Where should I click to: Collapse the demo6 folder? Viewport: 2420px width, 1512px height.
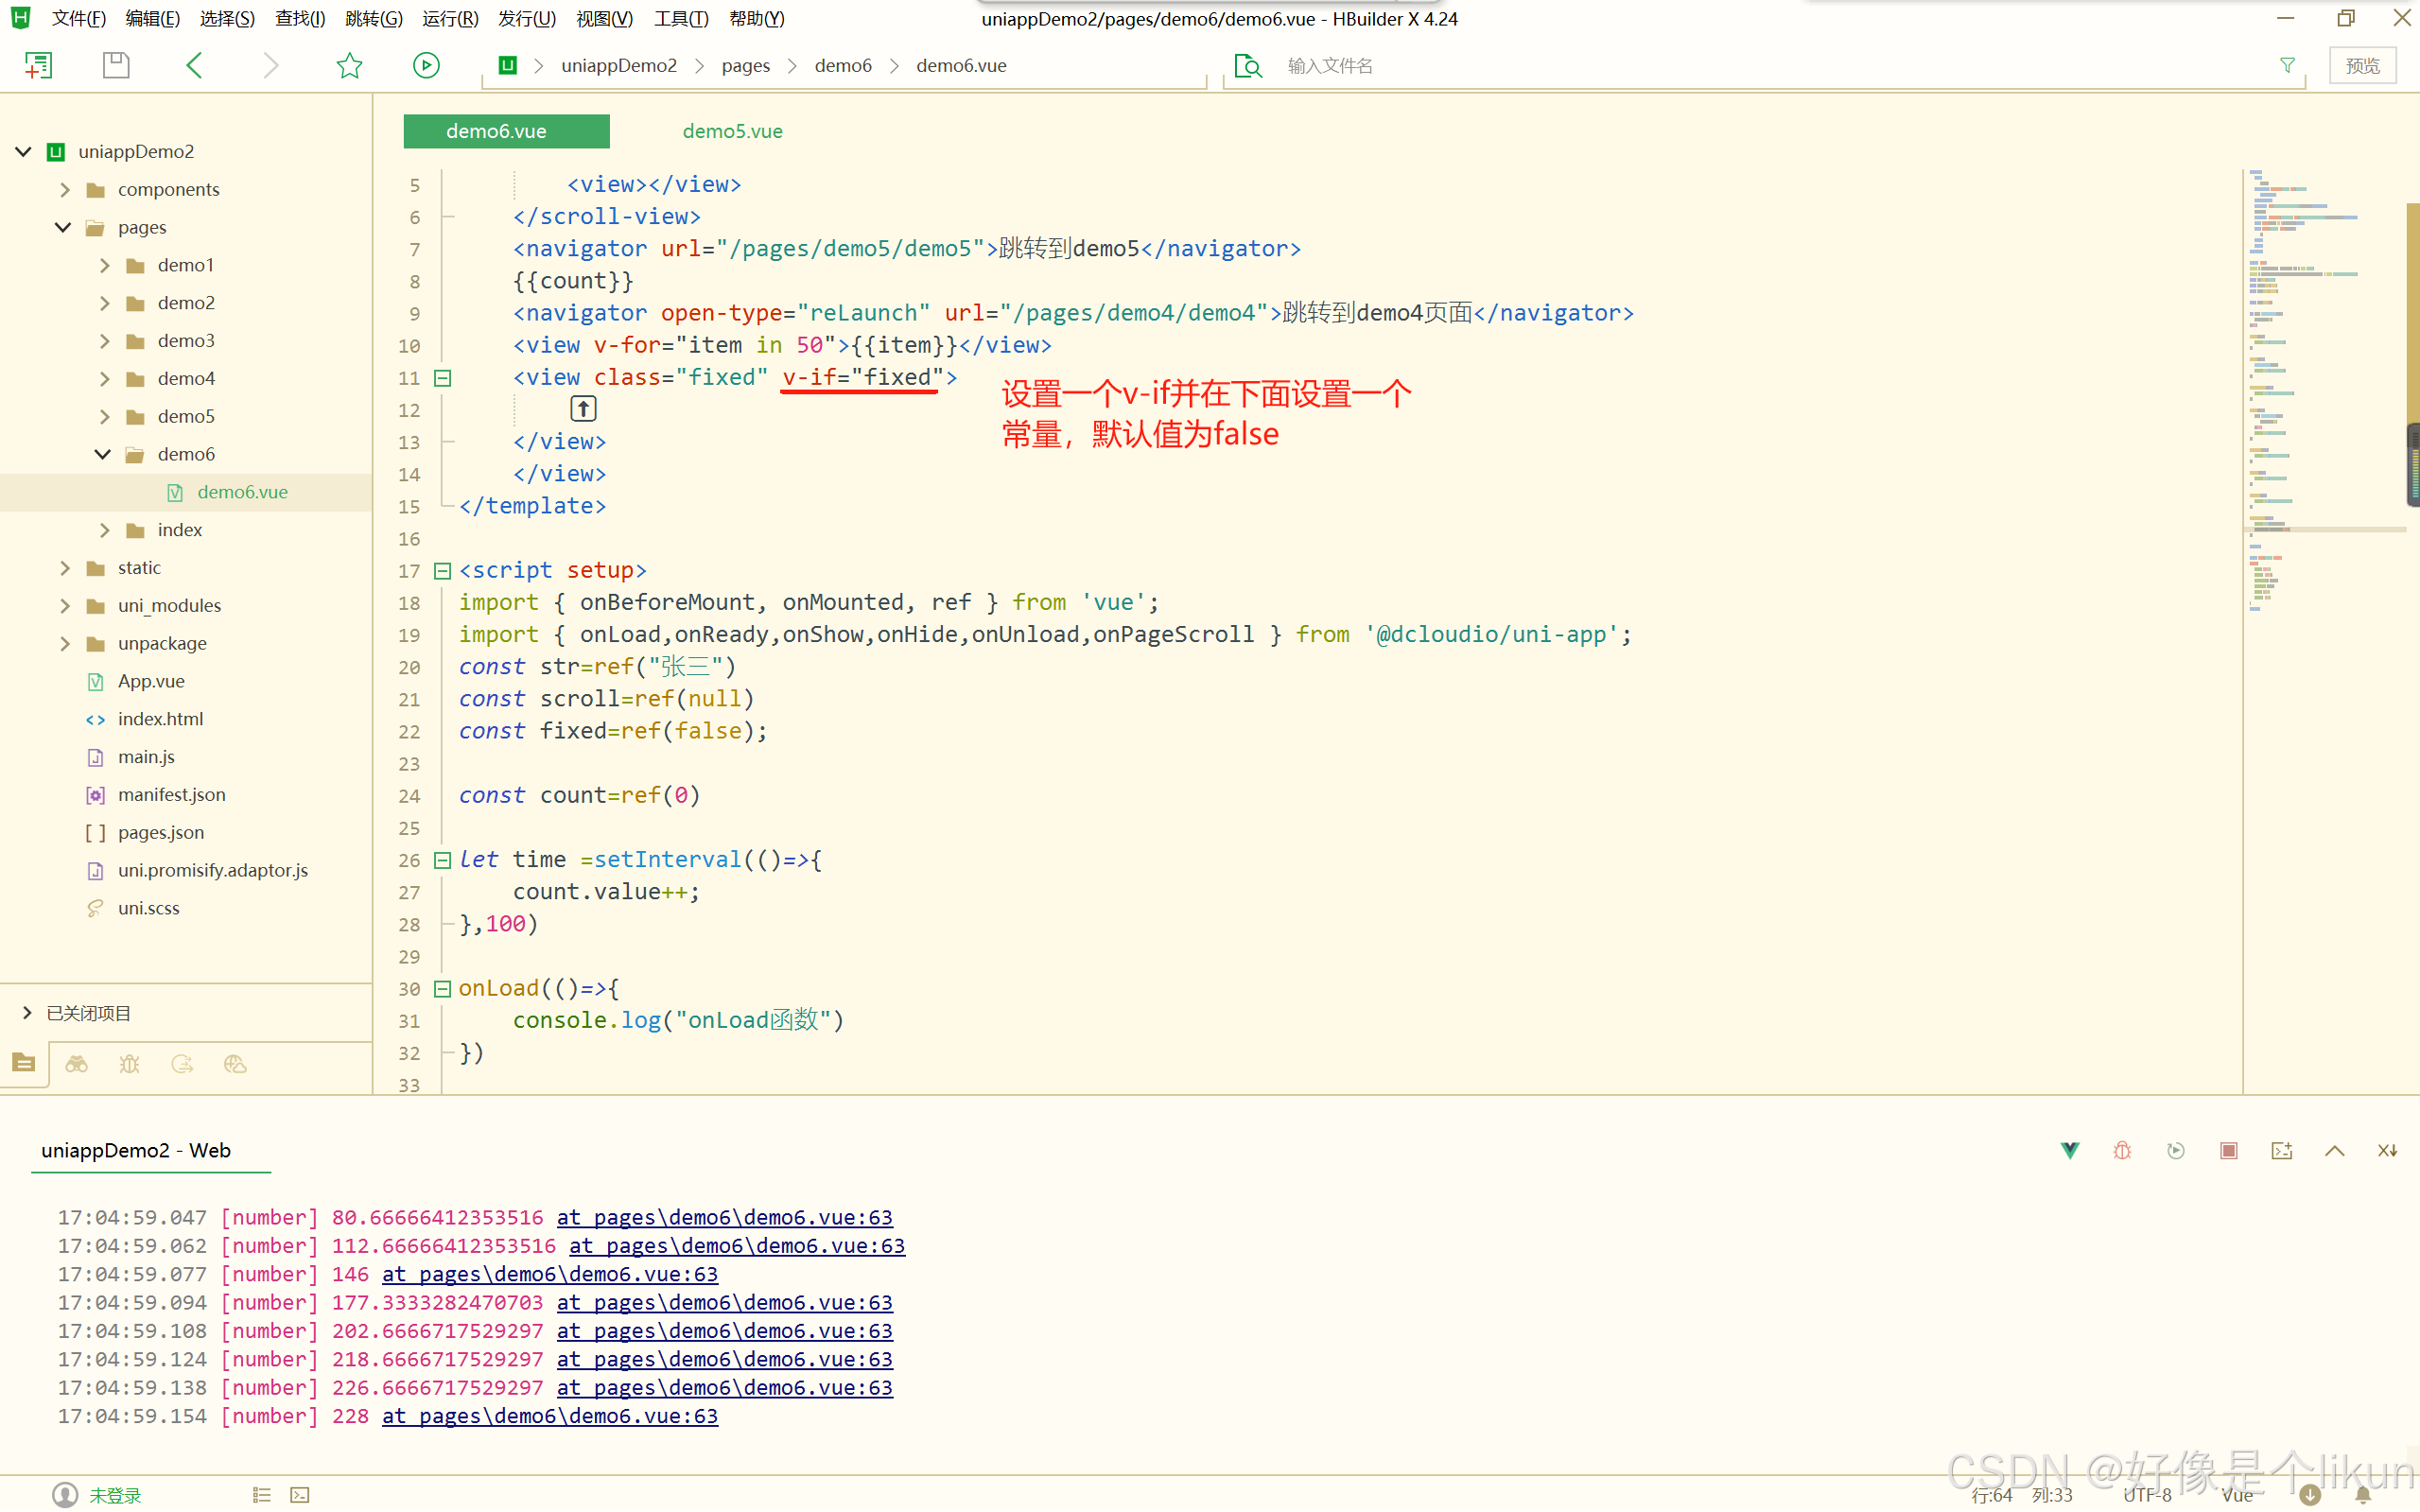click(102, 454)
